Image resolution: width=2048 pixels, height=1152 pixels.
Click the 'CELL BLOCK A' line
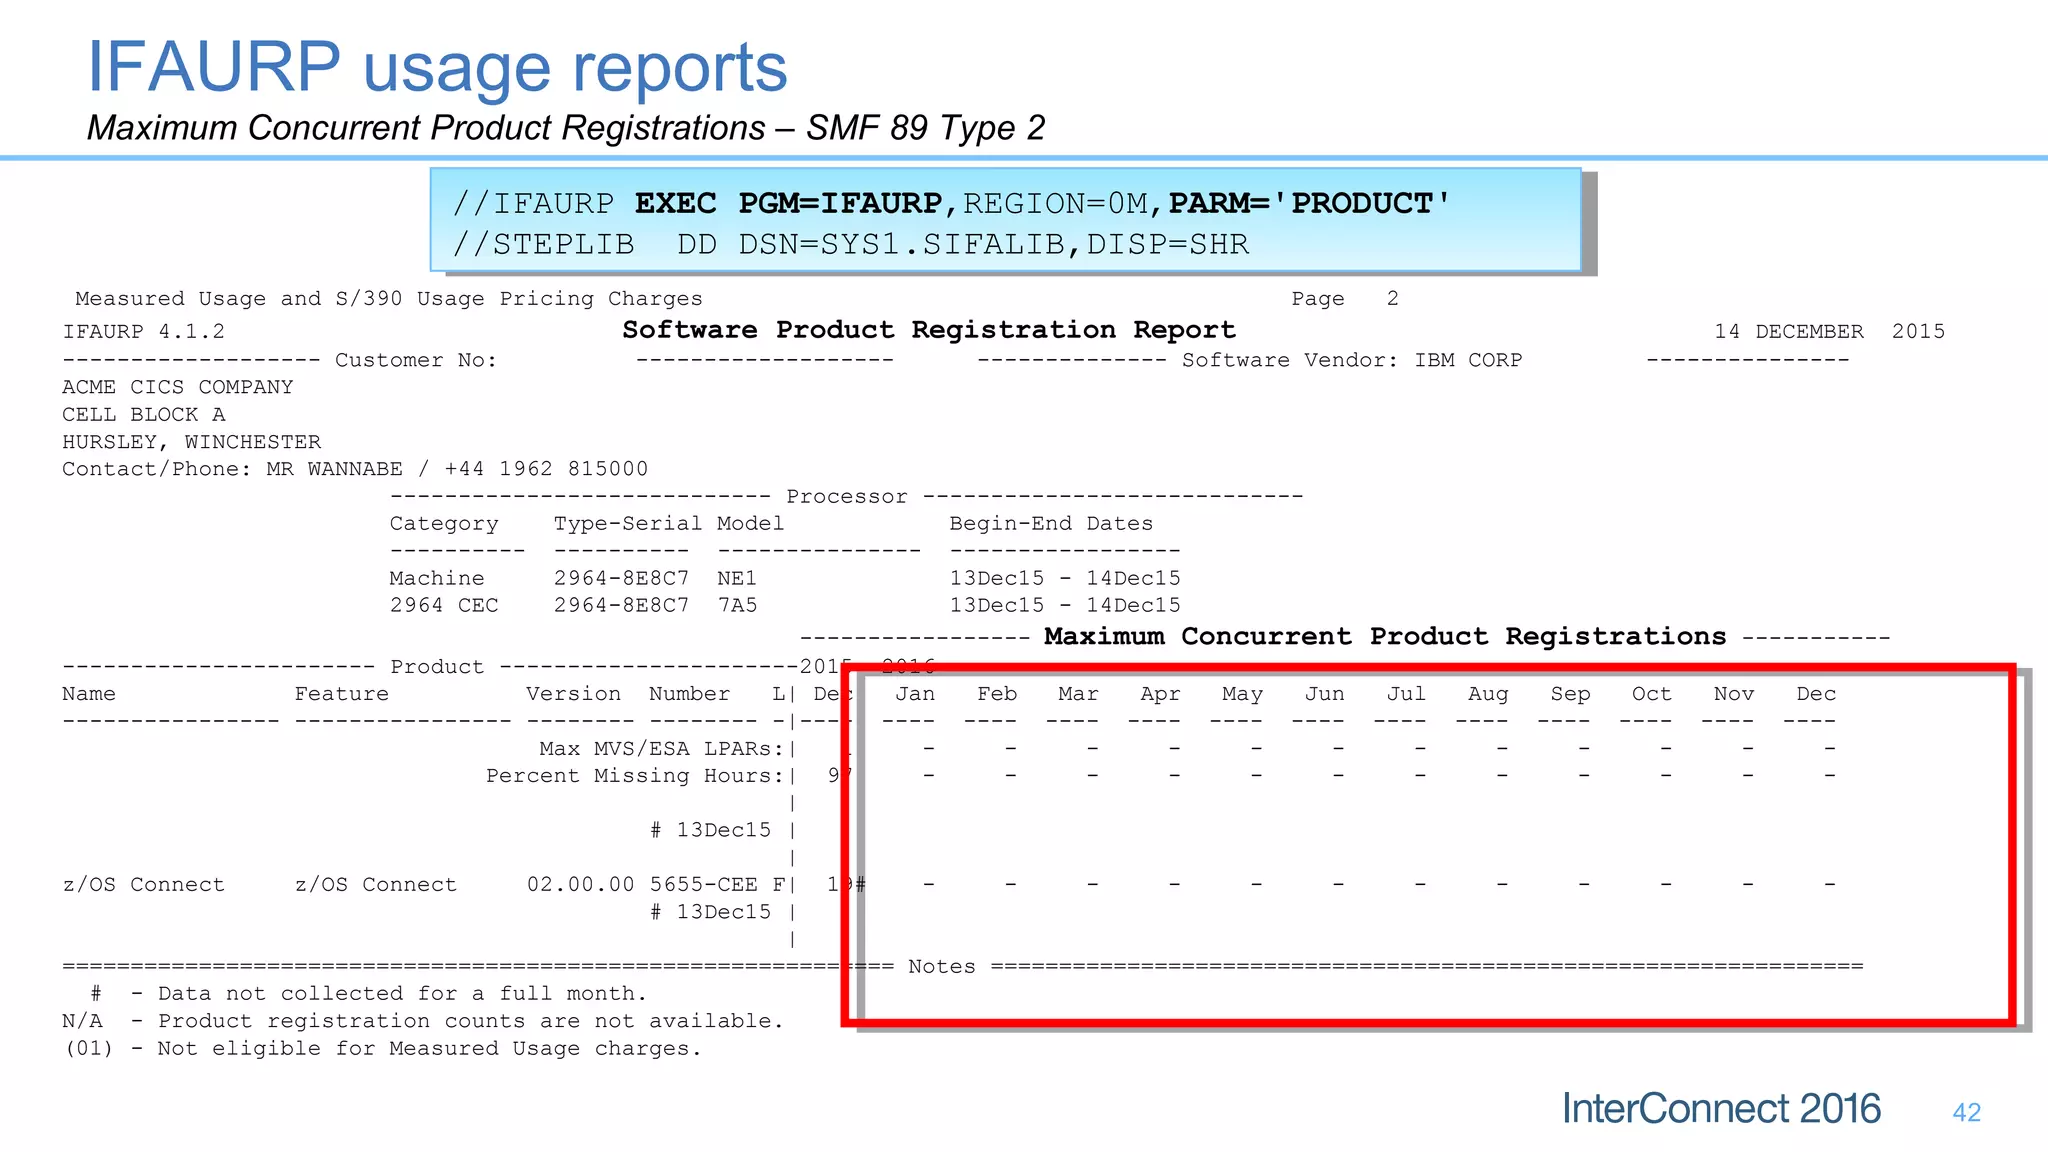(x=144, y=414)
